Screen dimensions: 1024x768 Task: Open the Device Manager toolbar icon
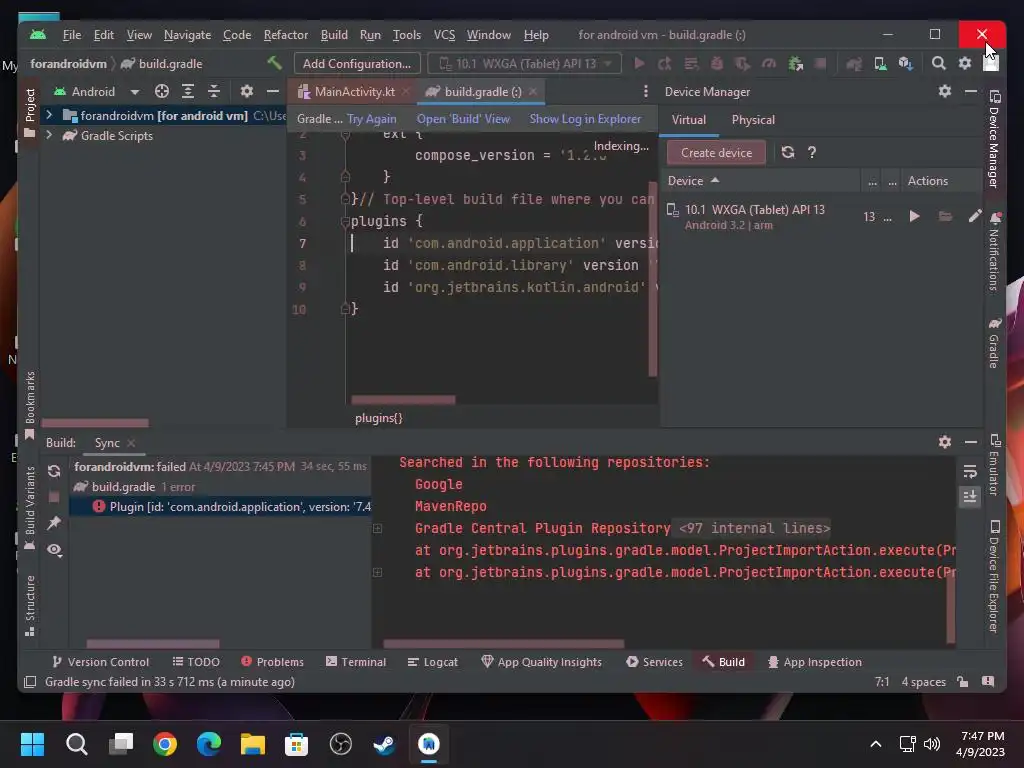tap(880, 63)
